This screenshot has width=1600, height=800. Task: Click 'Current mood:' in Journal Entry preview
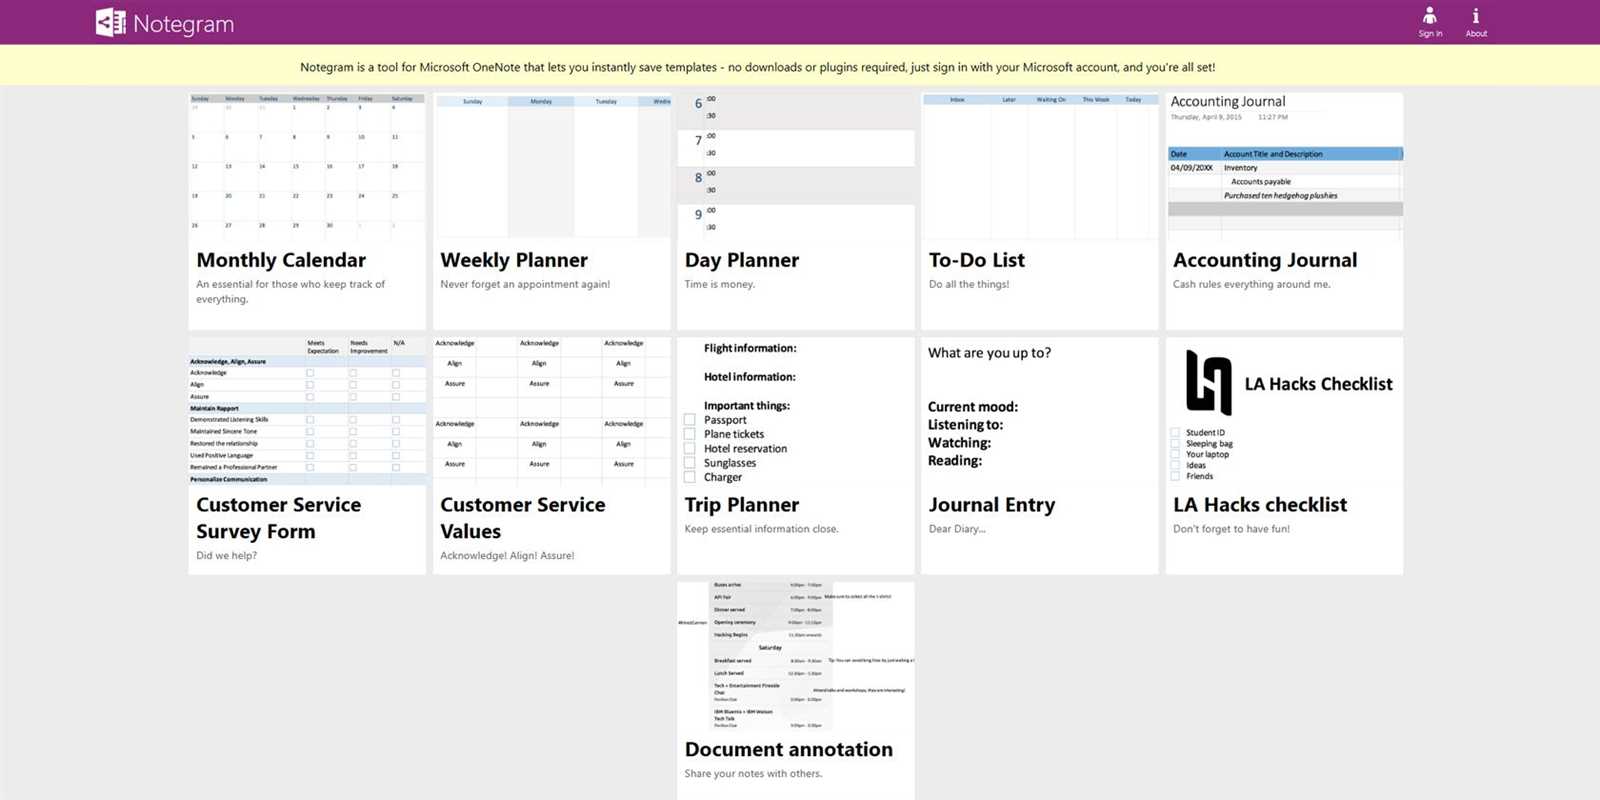[x=973, y=407]
